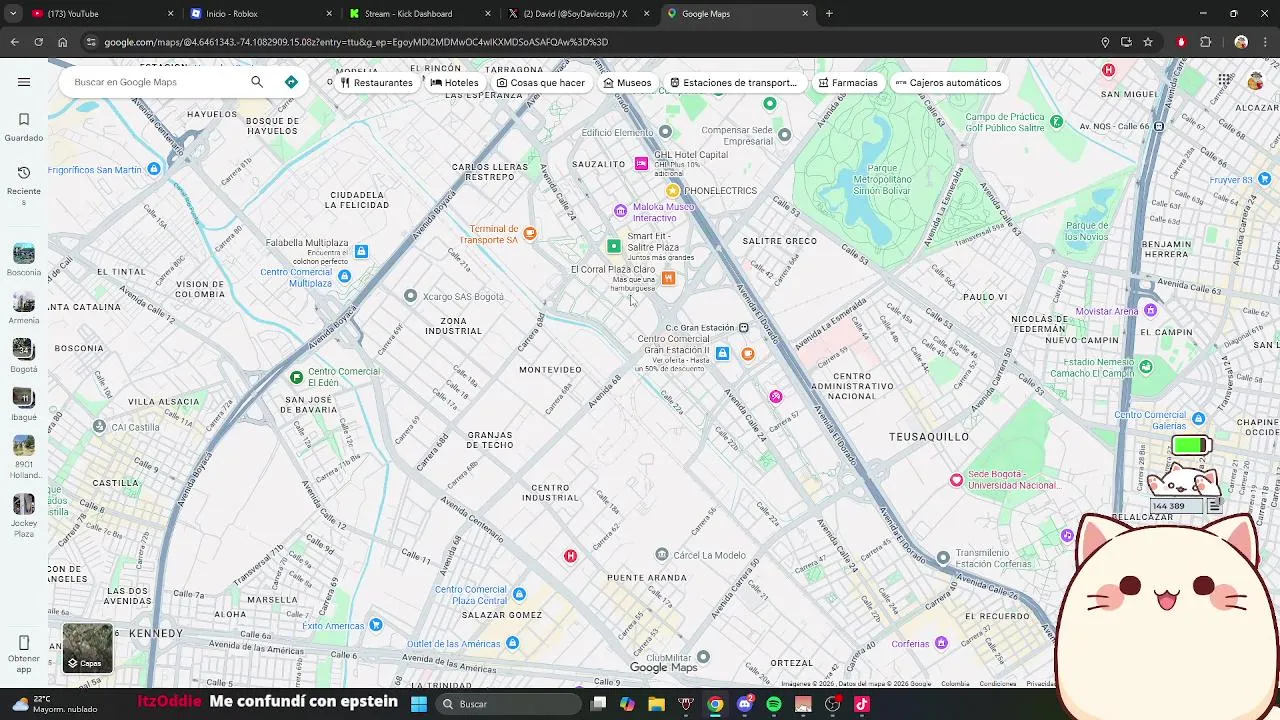The height and width of the screenshot is (720, 1280).
Task: Choose the Estaciones de transporte chip
Action: (x=734, y=83)
